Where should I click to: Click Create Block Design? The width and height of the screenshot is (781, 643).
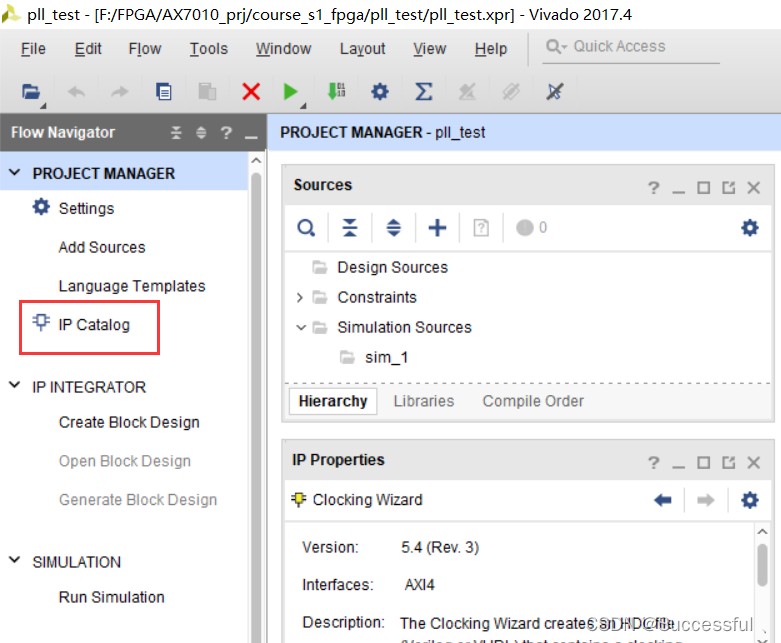click(x=129, y=422)
